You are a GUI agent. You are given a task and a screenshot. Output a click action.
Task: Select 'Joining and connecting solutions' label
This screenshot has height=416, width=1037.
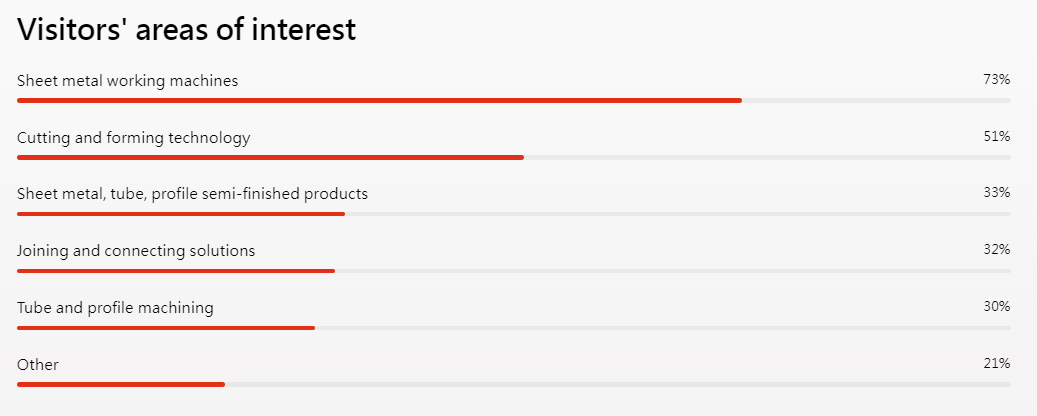(x=136, y=251)
